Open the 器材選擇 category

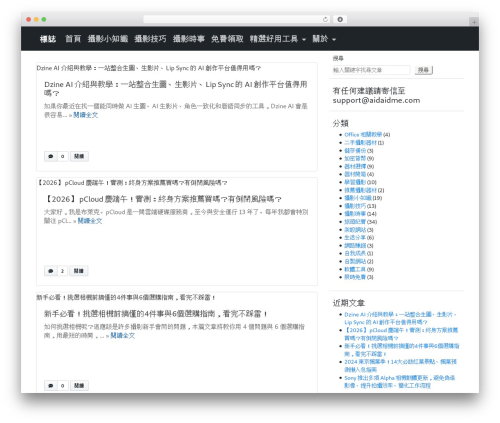355,166
